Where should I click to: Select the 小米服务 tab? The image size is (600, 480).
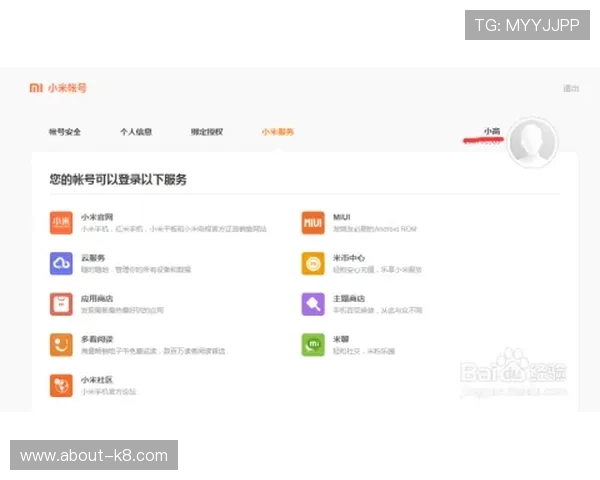pyautogui.click(x=278, y=132)
